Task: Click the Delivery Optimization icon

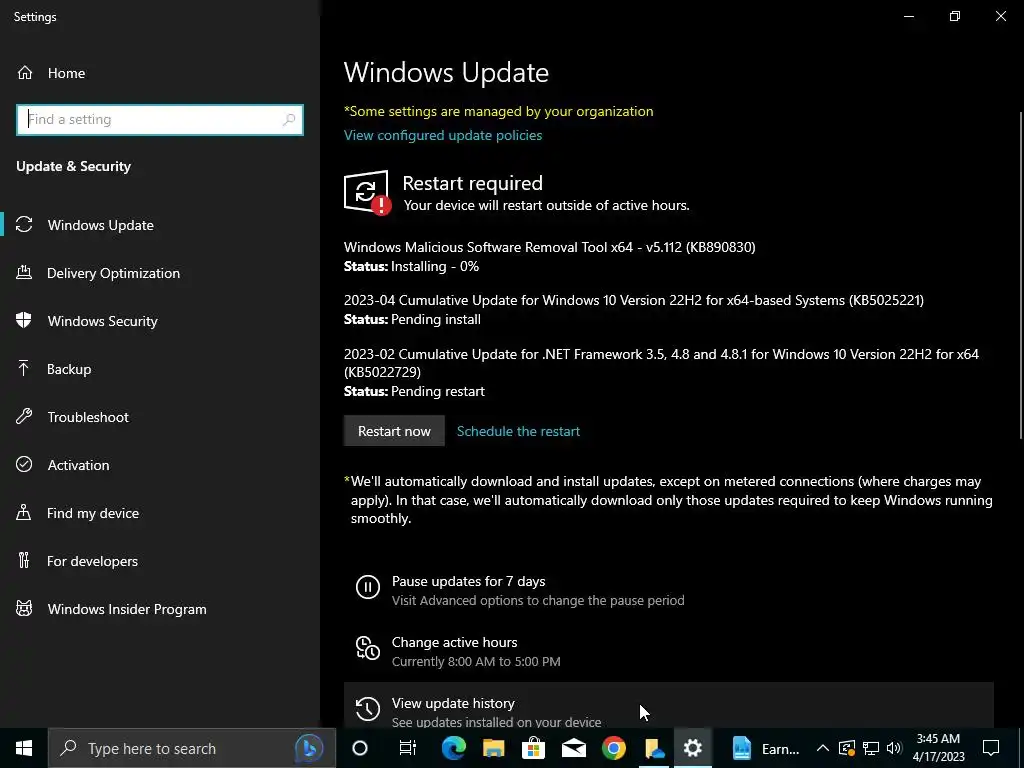Action: click(x=24, y=272)
